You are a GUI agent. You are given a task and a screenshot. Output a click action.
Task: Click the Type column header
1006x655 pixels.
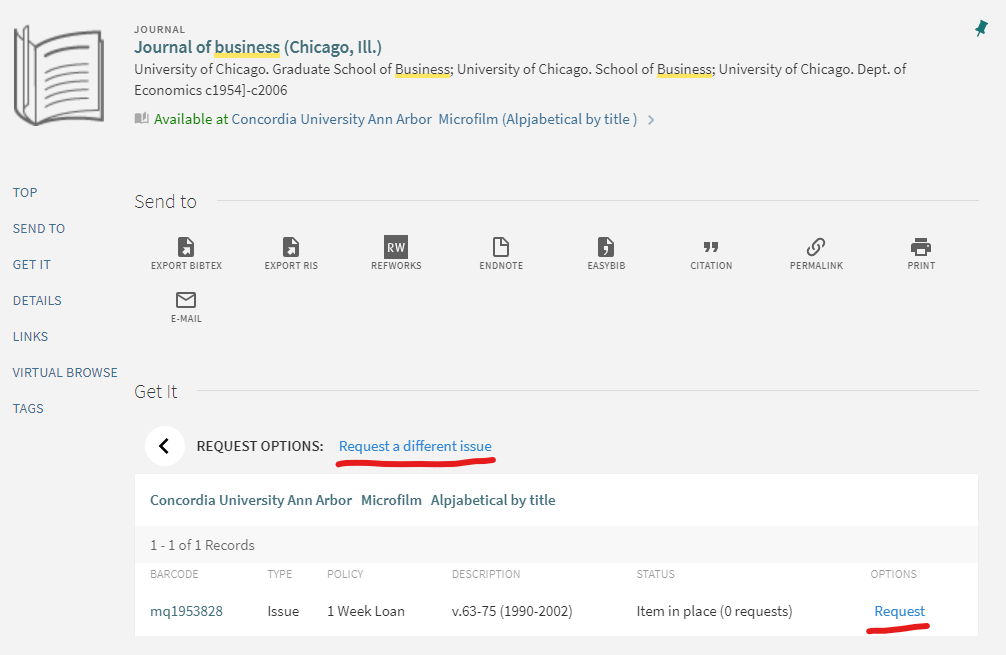[x=280, y=574]
